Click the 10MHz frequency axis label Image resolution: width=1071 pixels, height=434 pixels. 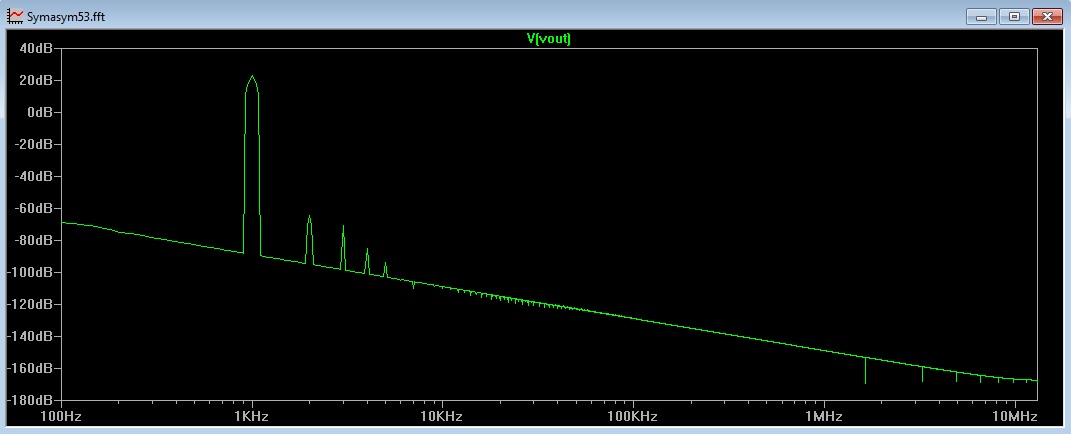point(1014,416)
